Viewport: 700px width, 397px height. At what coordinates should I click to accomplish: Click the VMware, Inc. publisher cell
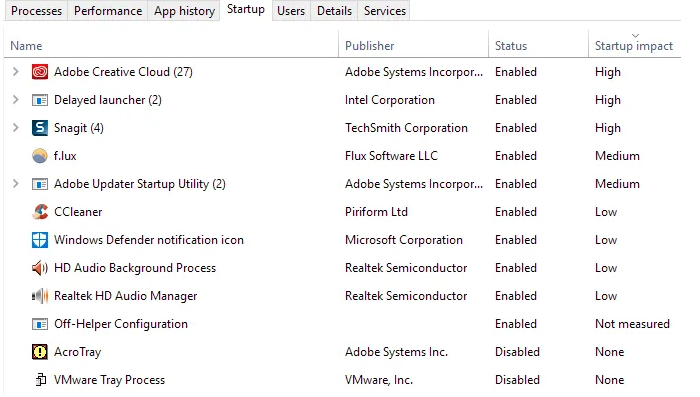(379, 380)
